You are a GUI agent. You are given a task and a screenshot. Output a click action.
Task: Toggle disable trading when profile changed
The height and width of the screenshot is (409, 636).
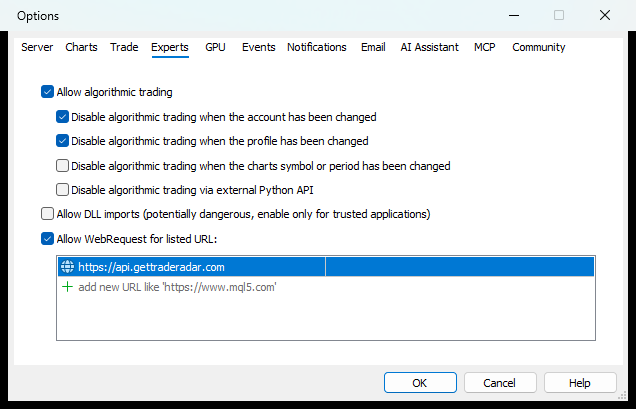coord(62,141)
